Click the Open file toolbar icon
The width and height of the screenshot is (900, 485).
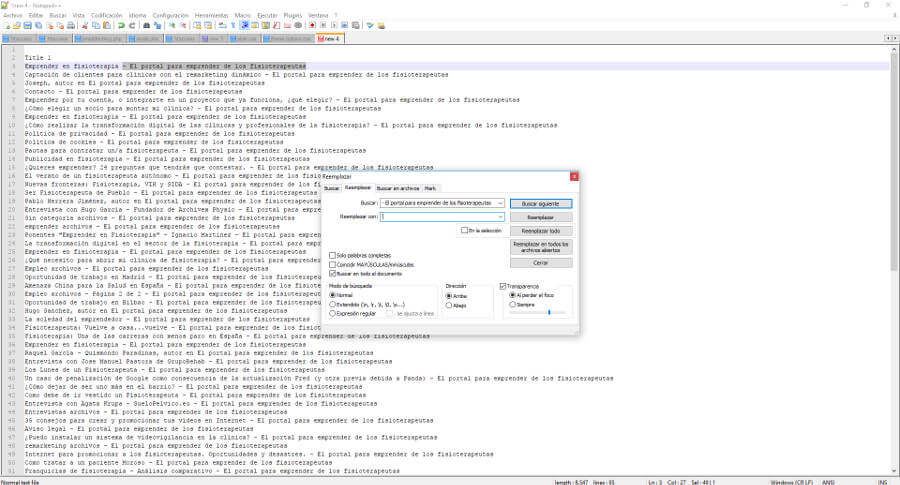point(17,25)
